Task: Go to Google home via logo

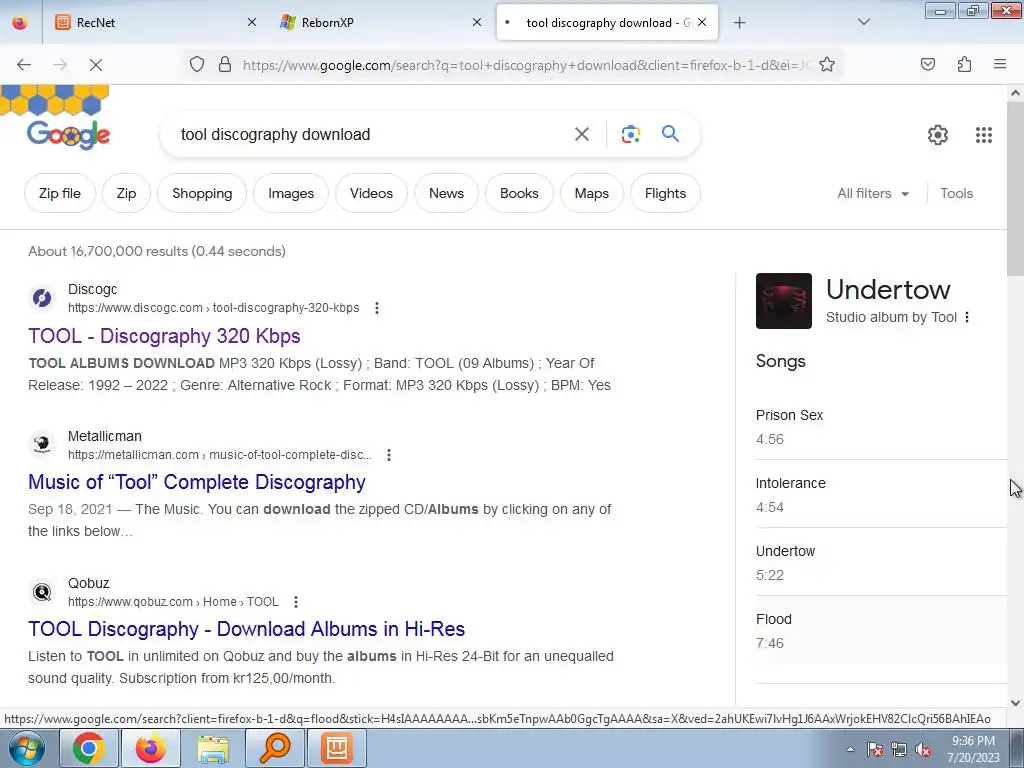Action: coord(68,135)
